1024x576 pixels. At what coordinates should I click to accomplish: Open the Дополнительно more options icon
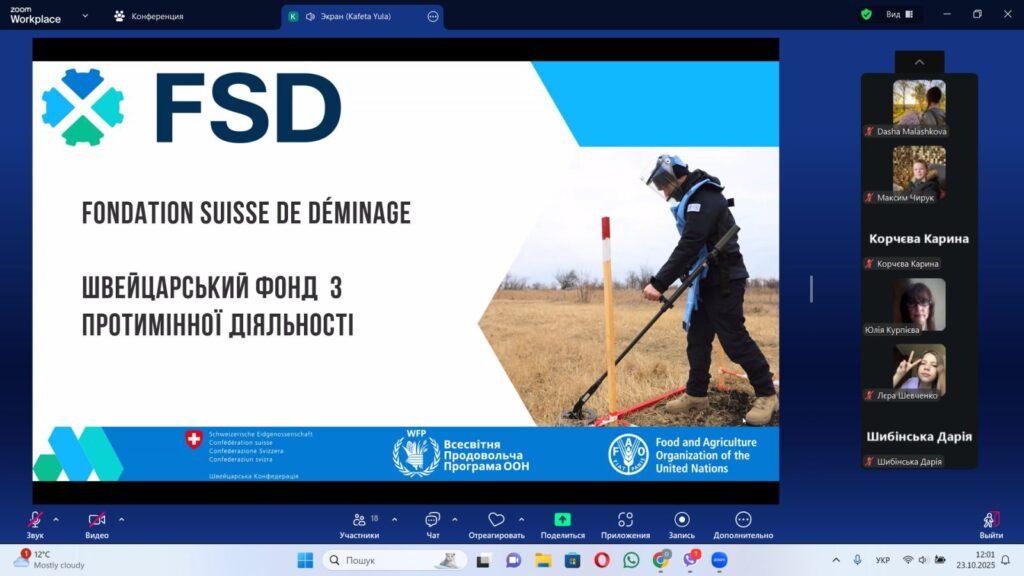click(743, 520)
